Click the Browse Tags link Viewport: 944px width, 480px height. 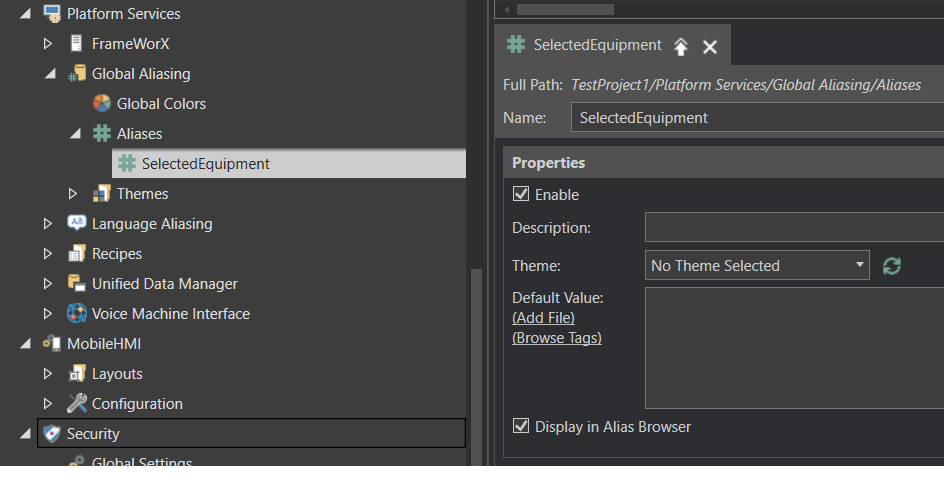tap(557, 338)
